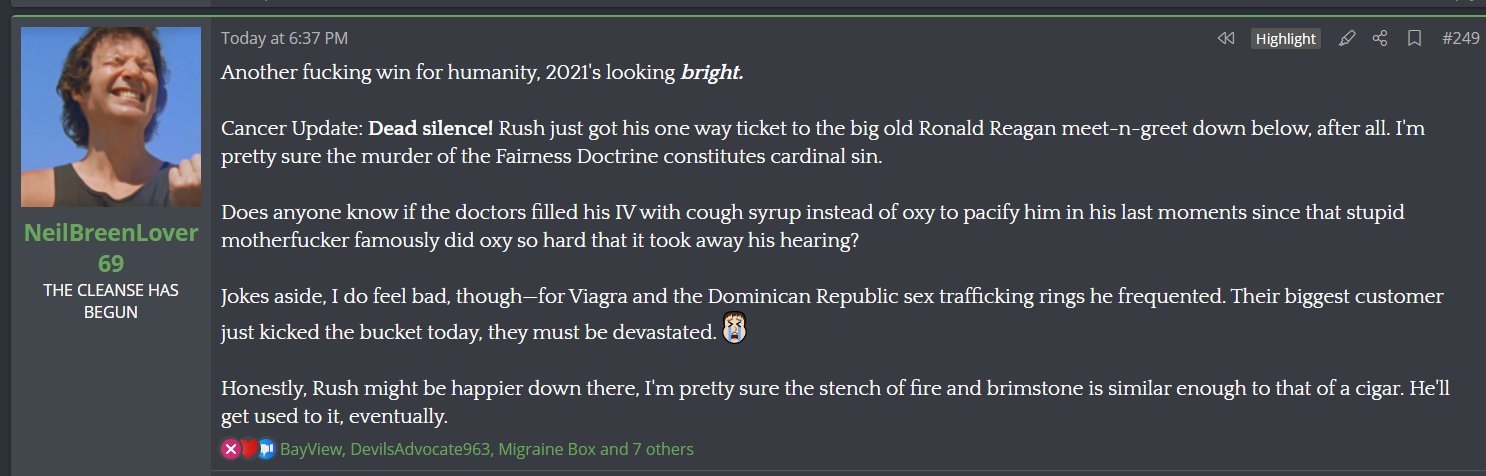Viewport: 1486px width, 476px height.
Task: Click the highlighter pen icon
Action: (1347, 39)
